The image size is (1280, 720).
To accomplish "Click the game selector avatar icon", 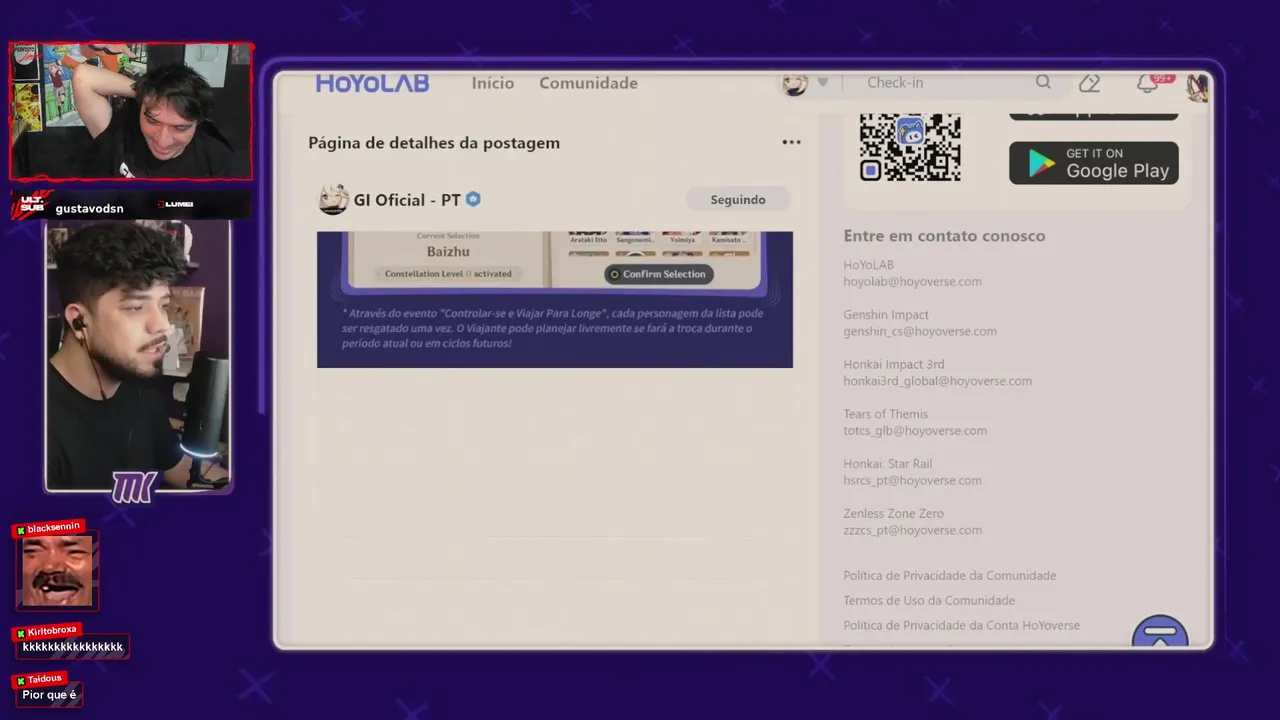I will click(795, 84).
